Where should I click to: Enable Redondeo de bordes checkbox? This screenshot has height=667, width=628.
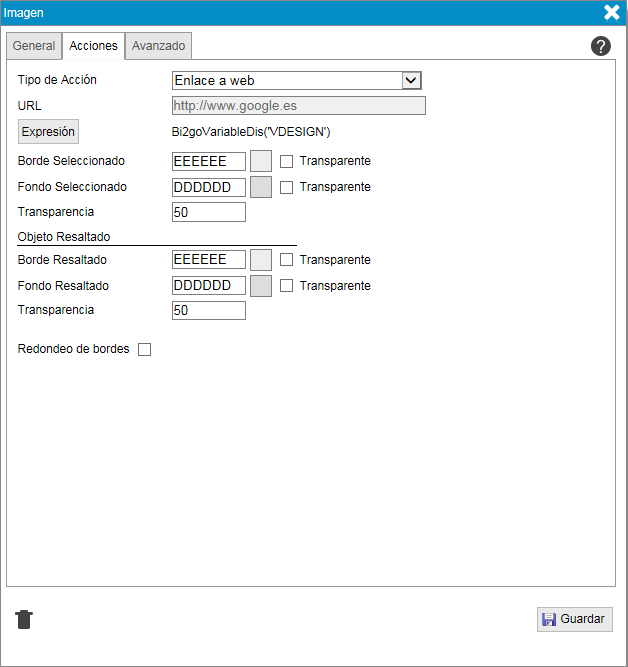(x=144, y=350)
